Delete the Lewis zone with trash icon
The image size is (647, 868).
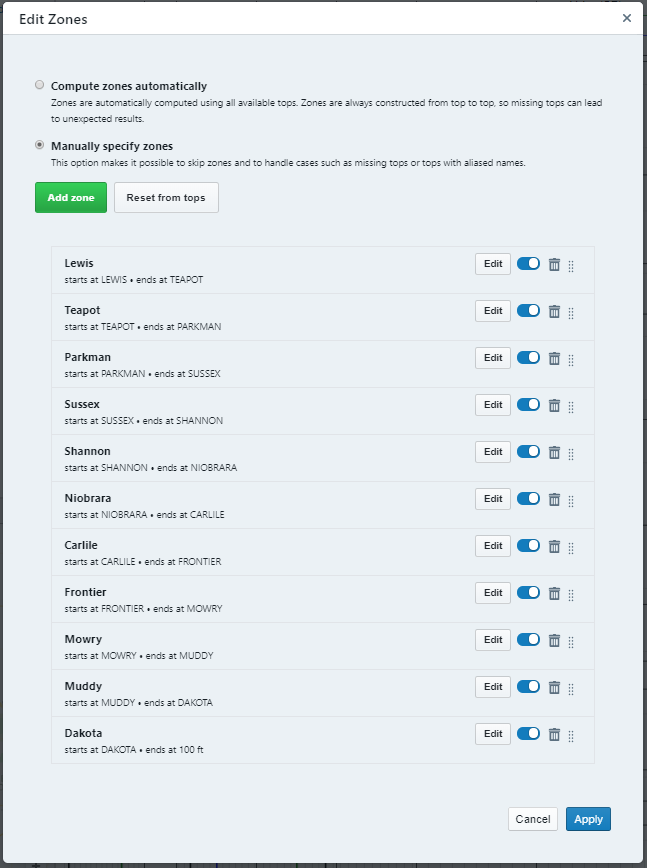pos(554,265)
